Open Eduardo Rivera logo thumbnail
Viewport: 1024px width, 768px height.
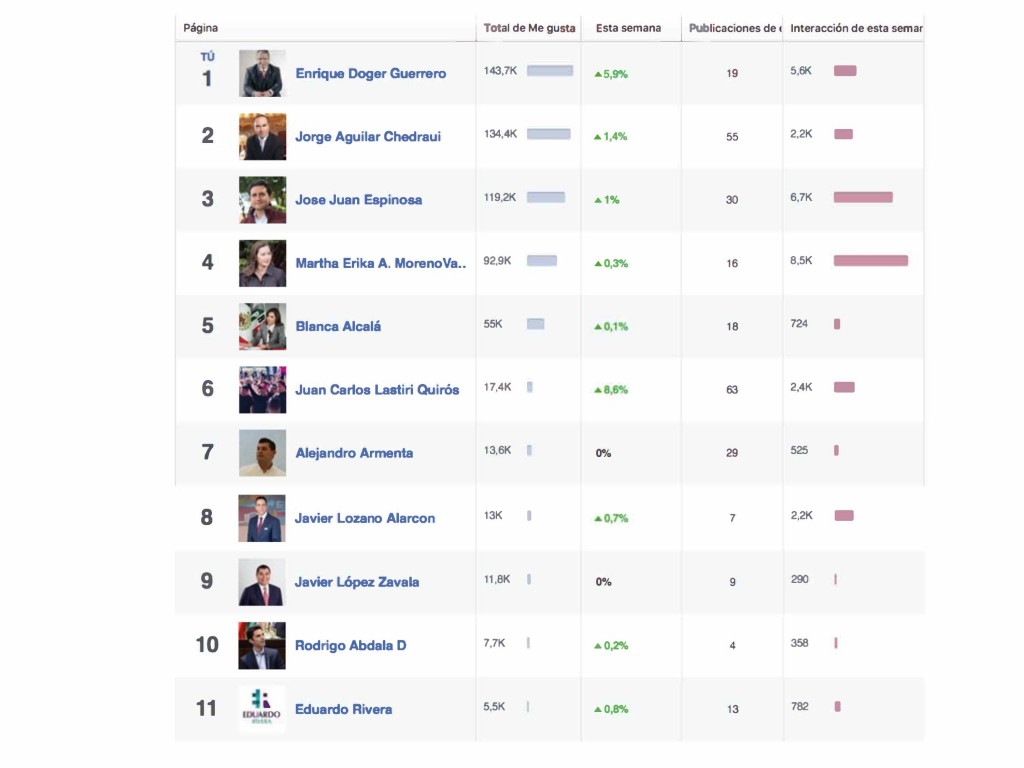point(262,709)
